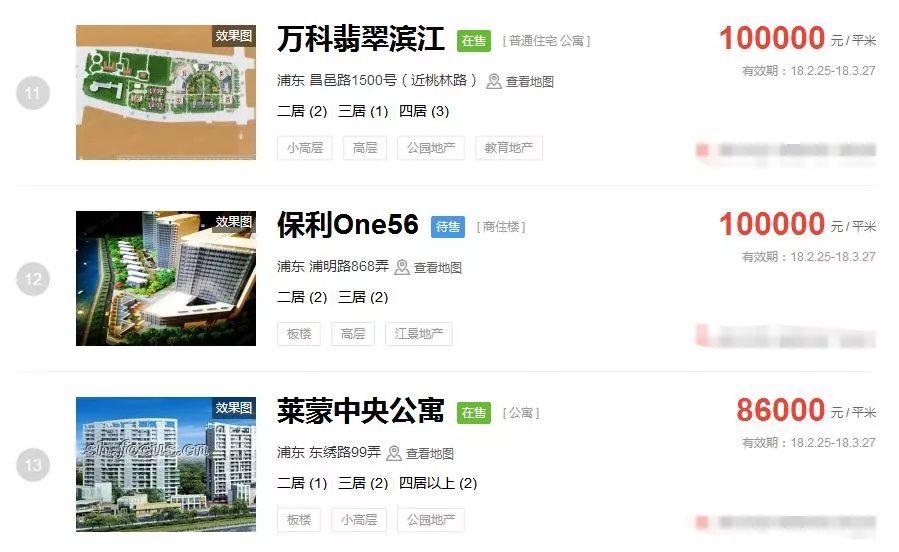Open 万科翡翠滨江 site plan thumbnail
This screenshot has width=899, height=552.
click(166, 92)
